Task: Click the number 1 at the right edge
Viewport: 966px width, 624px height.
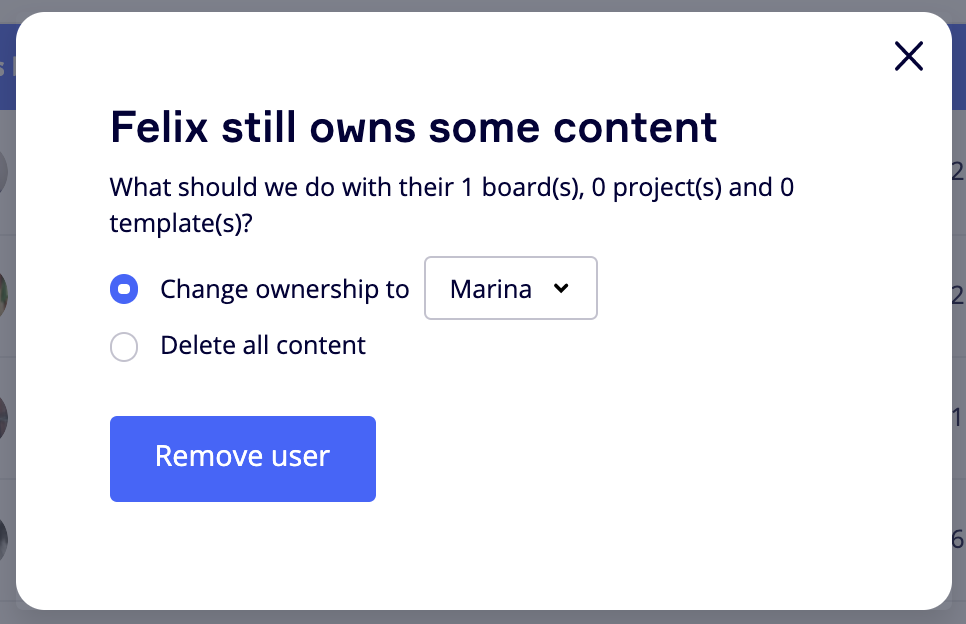Action: tap(958, 418)
